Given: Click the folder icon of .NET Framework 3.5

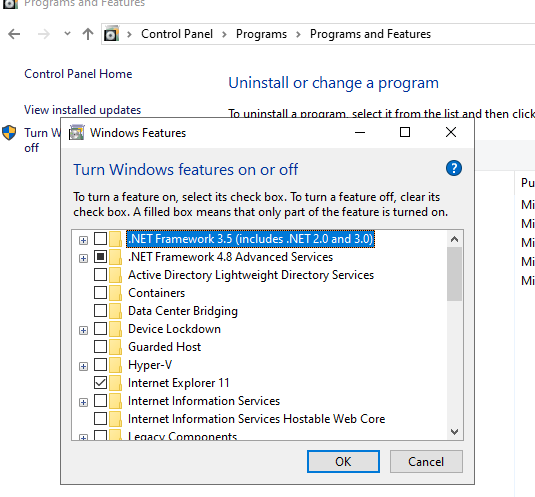Looking at the screenshot, I should tap(115, 239).
